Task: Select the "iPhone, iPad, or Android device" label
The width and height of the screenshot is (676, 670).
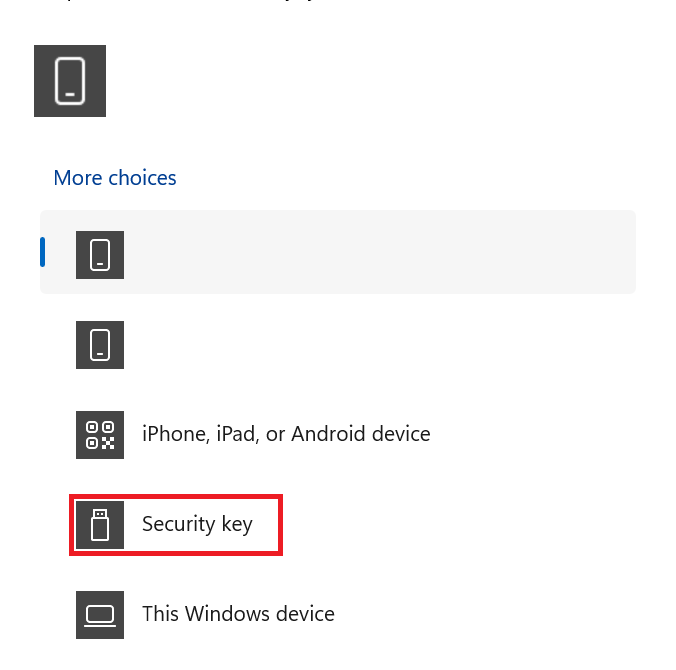Action: [286, 434]
